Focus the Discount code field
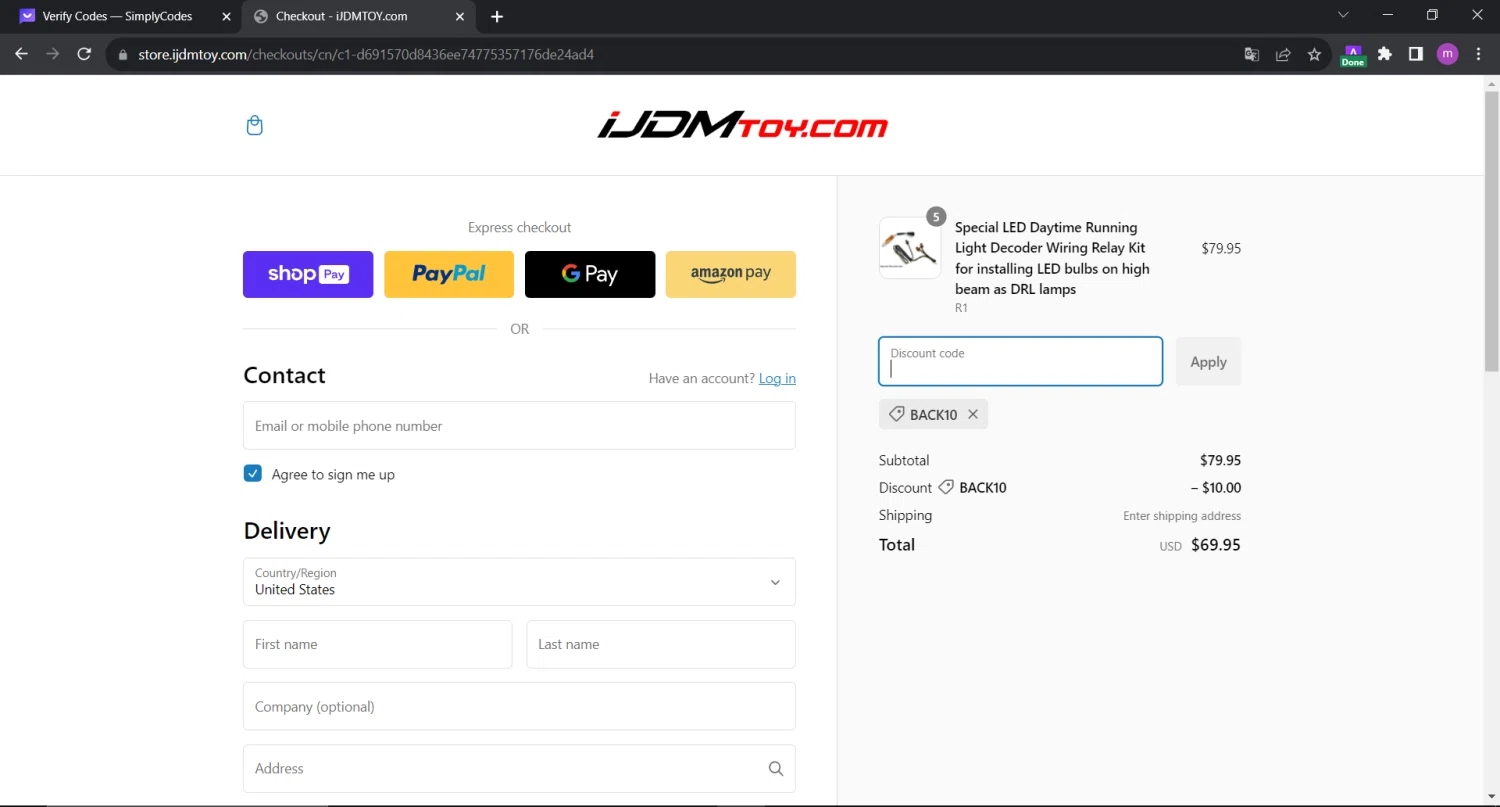 (x=1020, y=362)
